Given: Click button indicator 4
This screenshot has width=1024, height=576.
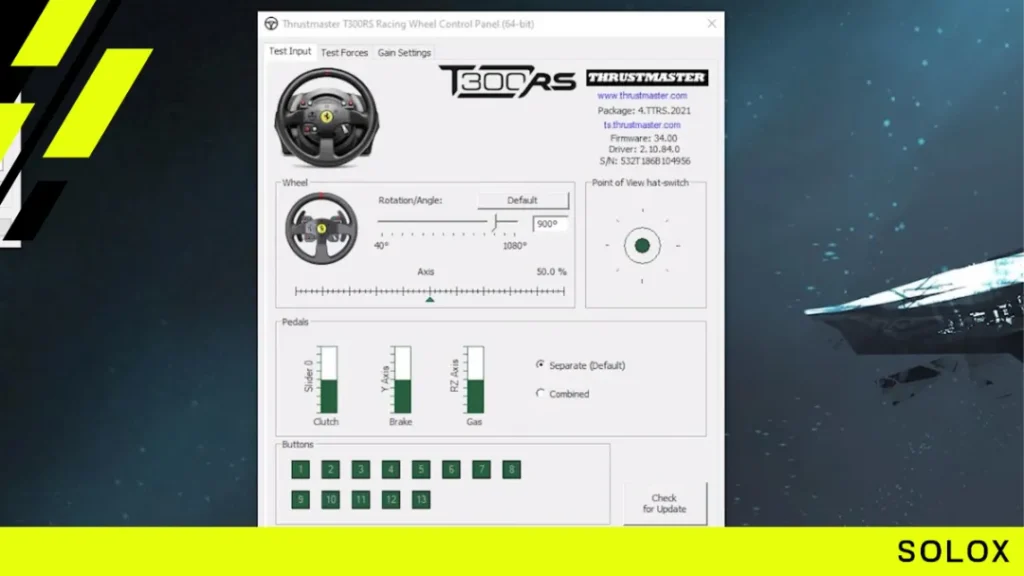Looking at the screenshot, I should coord(391,470).
